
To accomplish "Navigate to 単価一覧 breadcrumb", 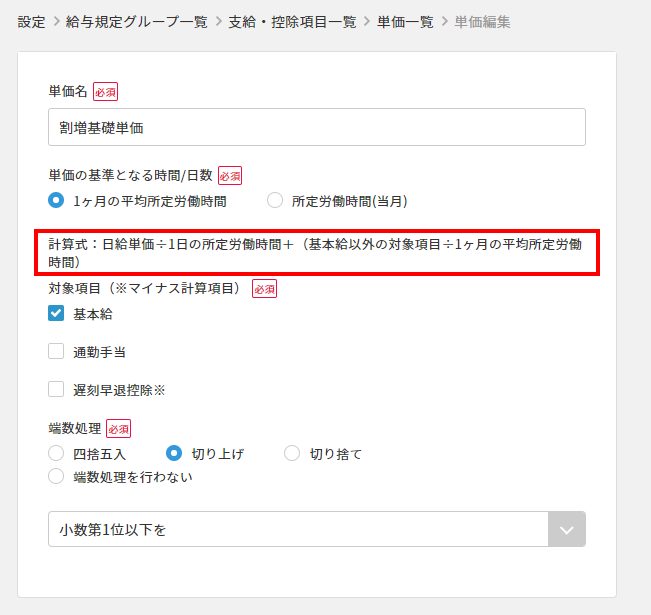I will click(x=405, y=21).
